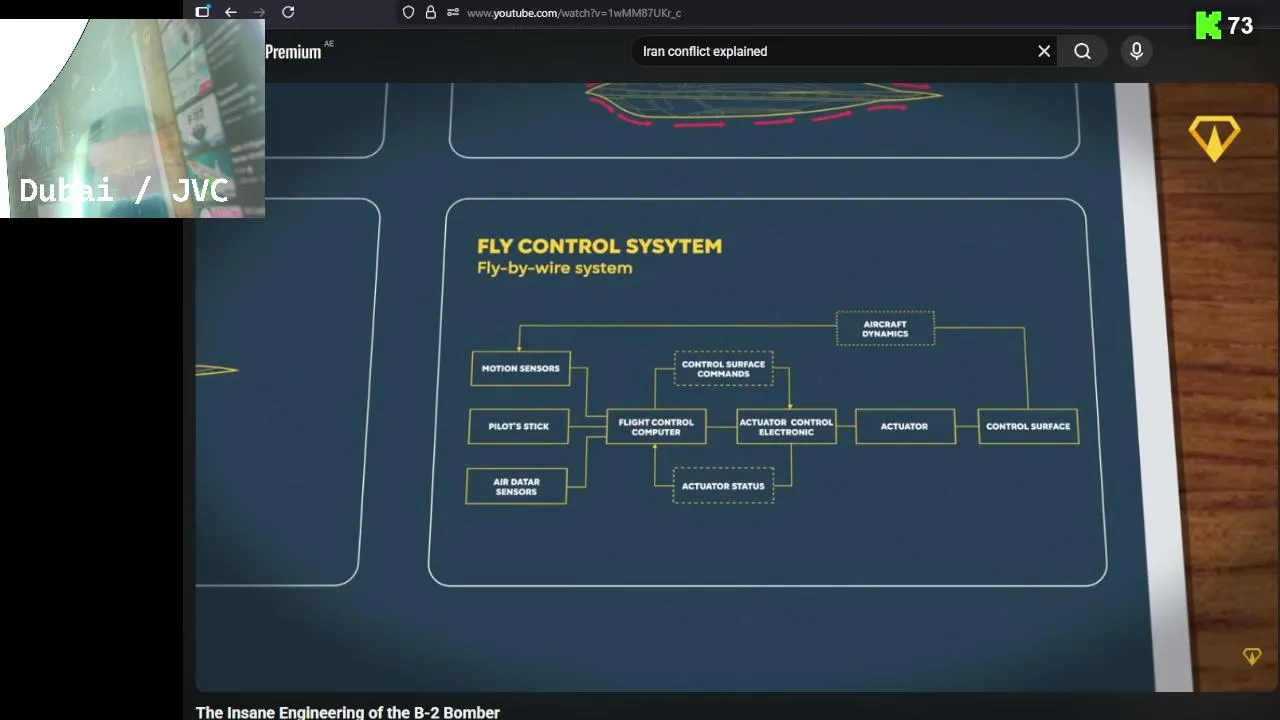The image size is (1280, 720).
Task: Click the number 73 counter at top right
Action: [1240, 26]
